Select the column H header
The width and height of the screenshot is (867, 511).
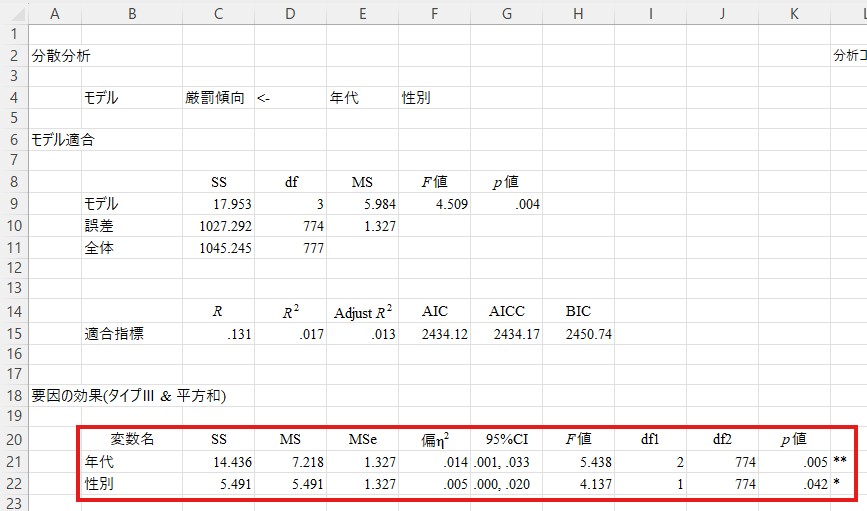(578, 12)
